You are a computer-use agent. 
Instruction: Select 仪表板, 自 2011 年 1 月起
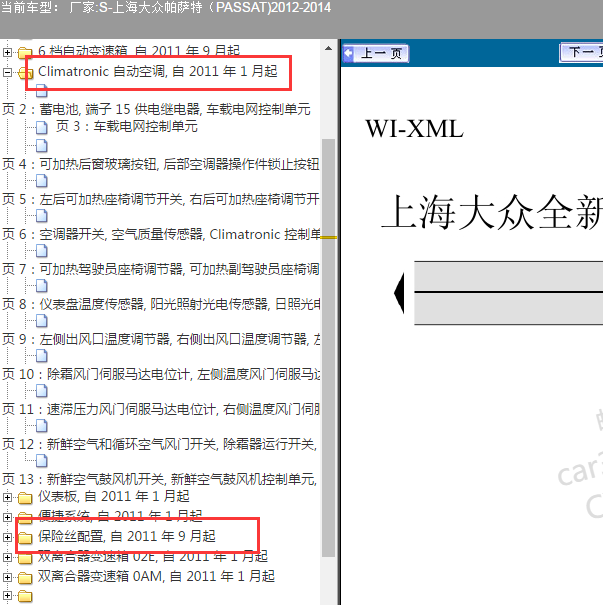click(x=113, y=496)
